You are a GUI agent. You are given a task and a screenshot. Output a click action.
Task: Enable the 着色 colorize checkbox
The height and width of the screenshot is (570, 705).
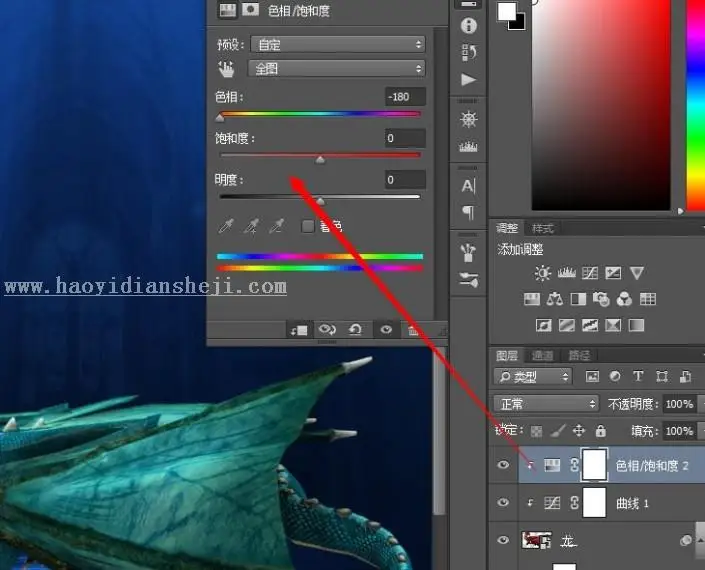[308, 226]
